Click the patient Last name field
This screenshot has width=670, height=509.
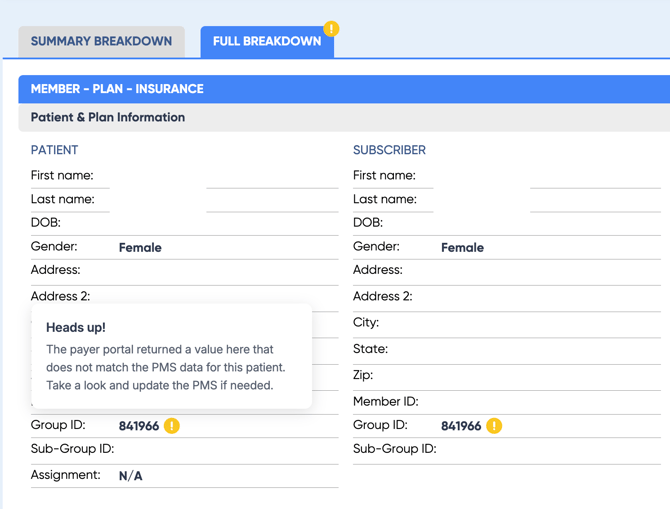pyautogui.click(x=272, y=200)
